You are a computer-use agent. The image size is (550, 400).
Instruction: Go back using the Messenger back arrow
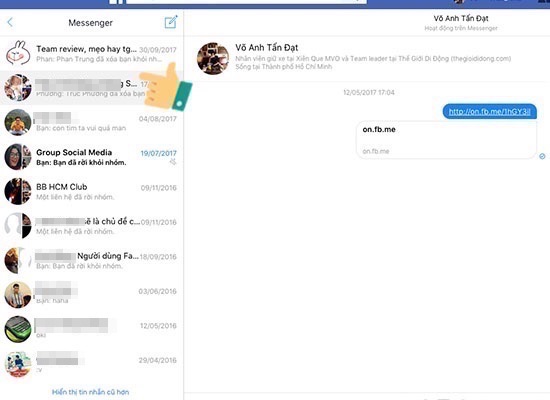pyautogui.click(x=10, y=22)
